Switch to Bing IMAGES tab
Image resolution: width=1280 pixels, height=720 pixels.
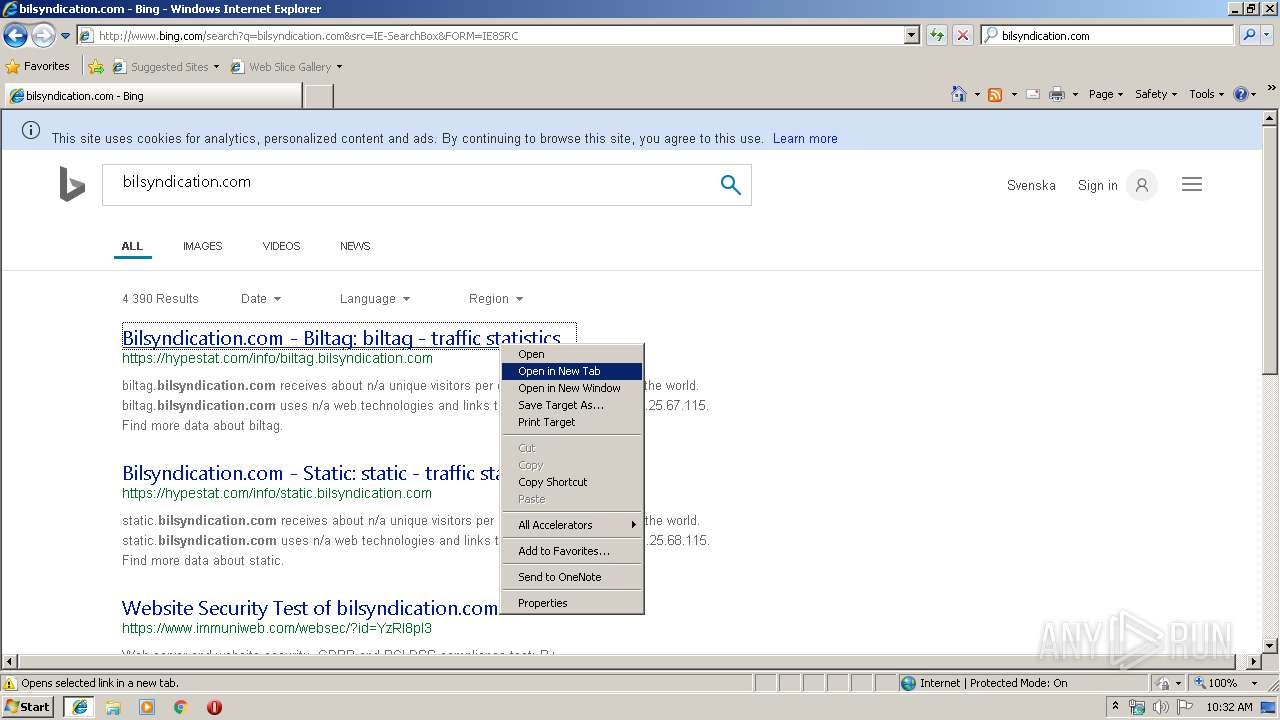coord(202,246)
